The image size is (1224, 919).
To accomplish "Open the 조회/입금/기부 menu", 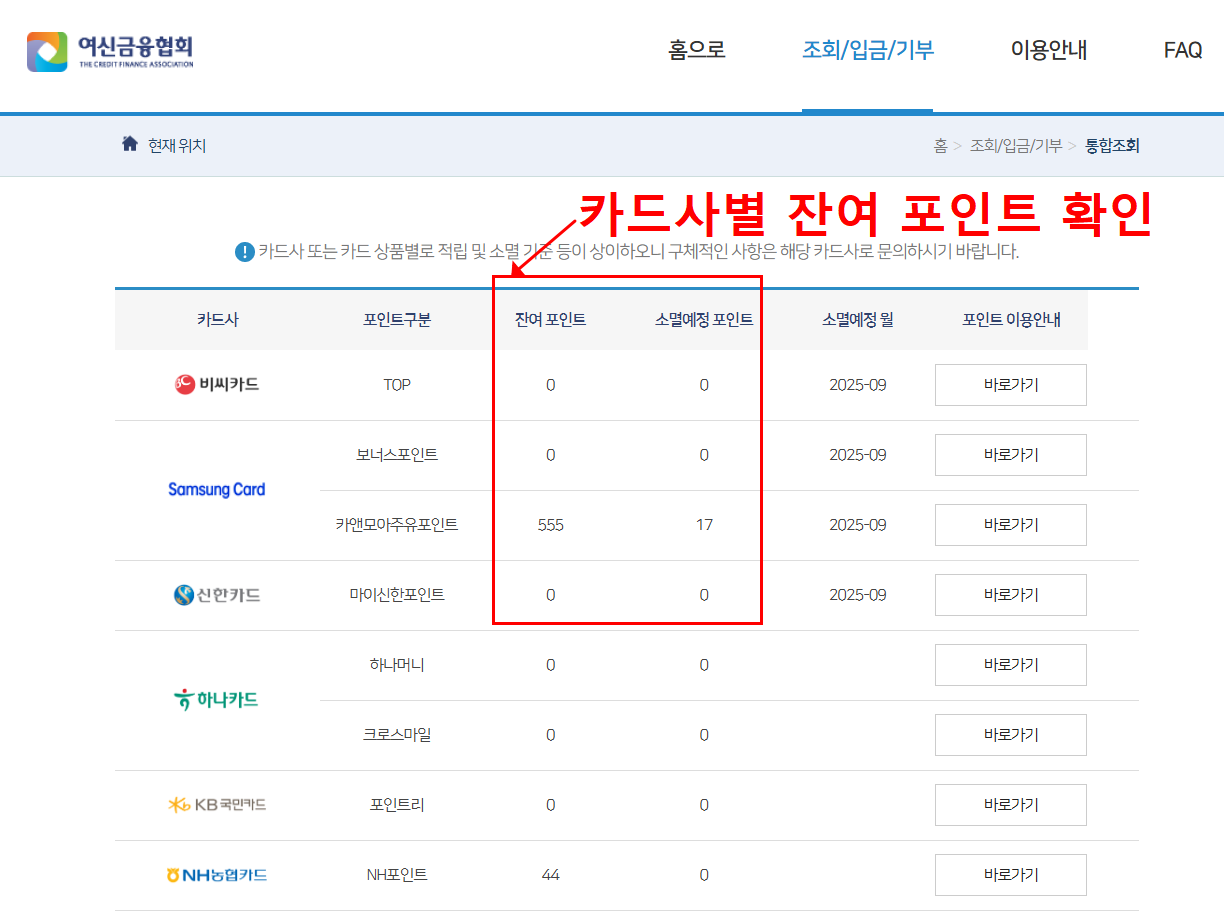I will coord(868,50).
